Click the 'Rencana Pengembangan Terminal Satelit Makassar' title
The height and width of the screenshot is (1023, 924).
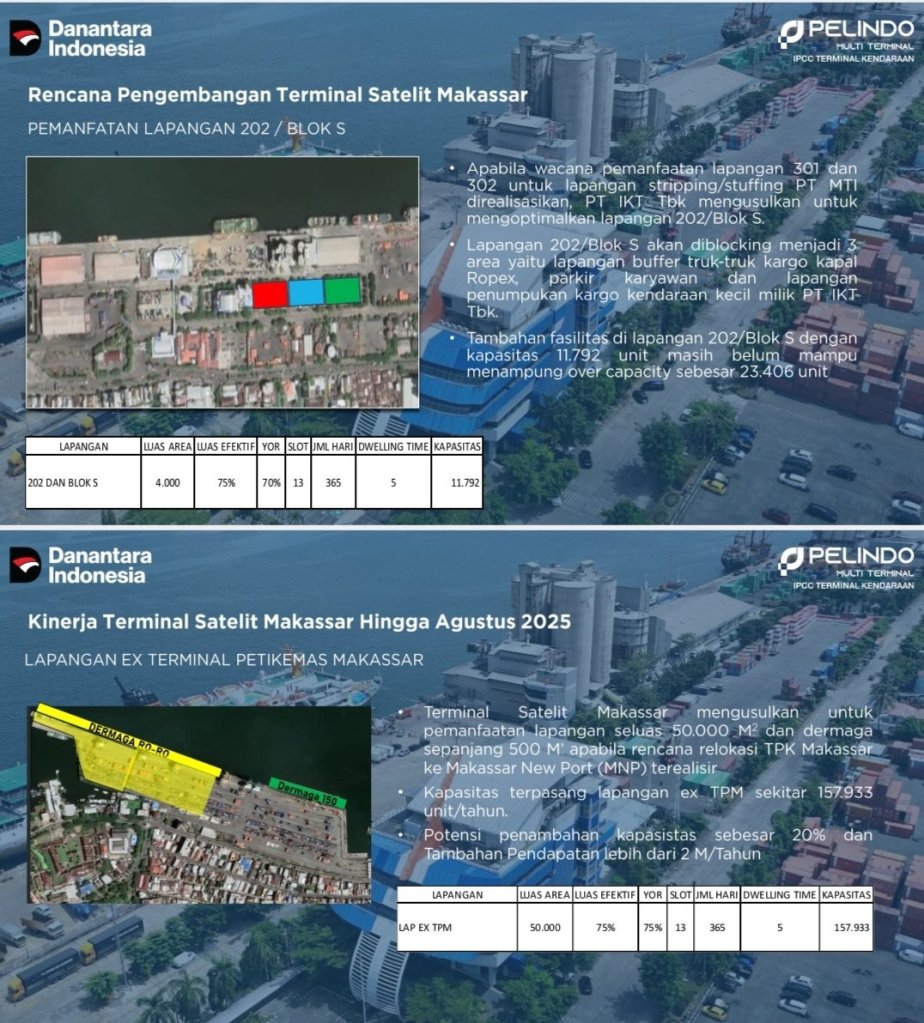pyautogui.click(x=277, y=96)
